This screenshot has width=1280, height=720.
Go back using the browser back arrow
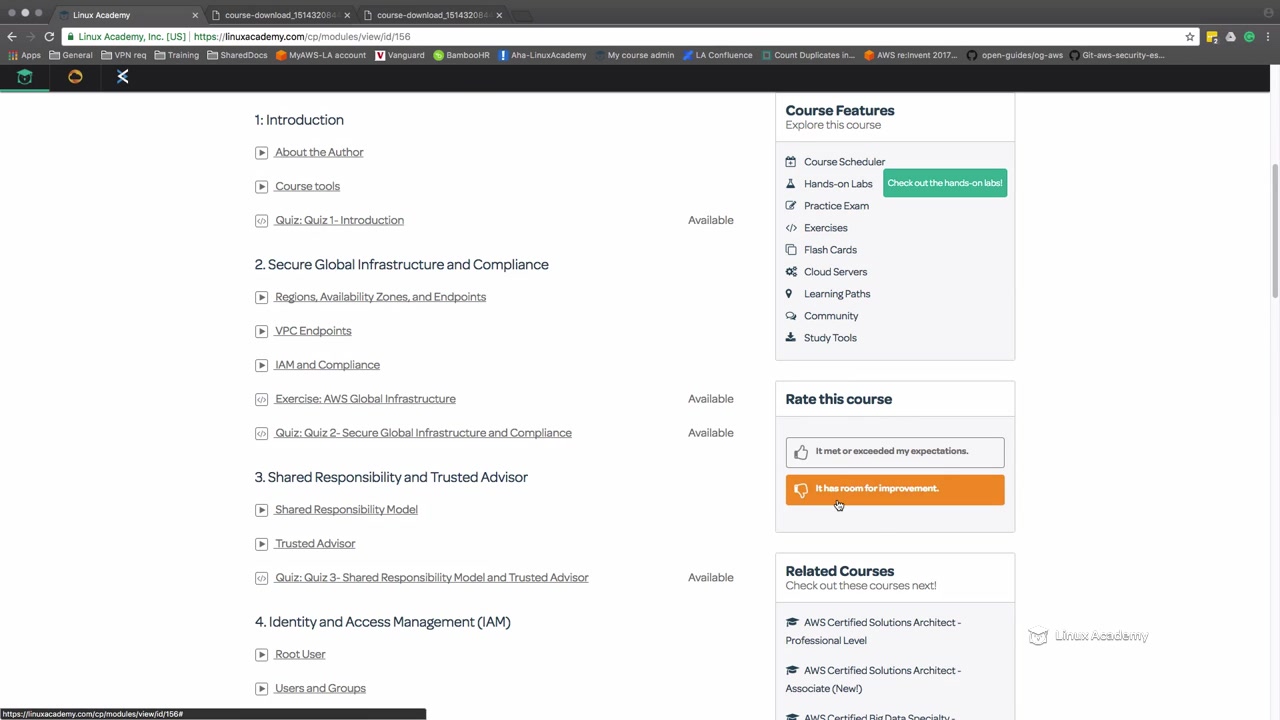point(12,37)
